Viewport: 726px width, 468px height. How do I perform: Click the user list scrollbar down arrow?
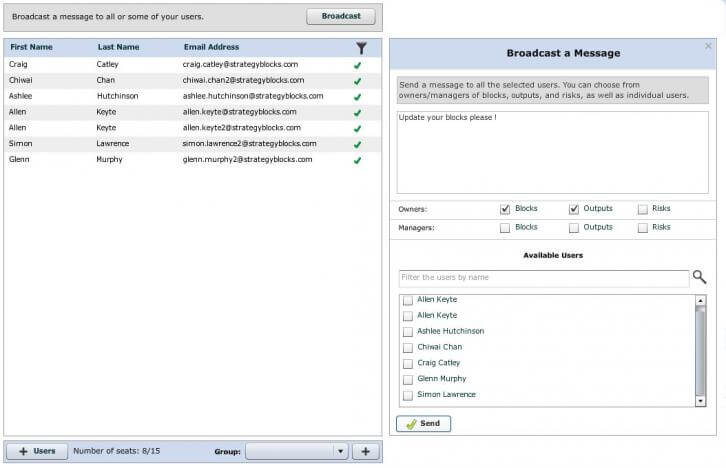point(701,401)
